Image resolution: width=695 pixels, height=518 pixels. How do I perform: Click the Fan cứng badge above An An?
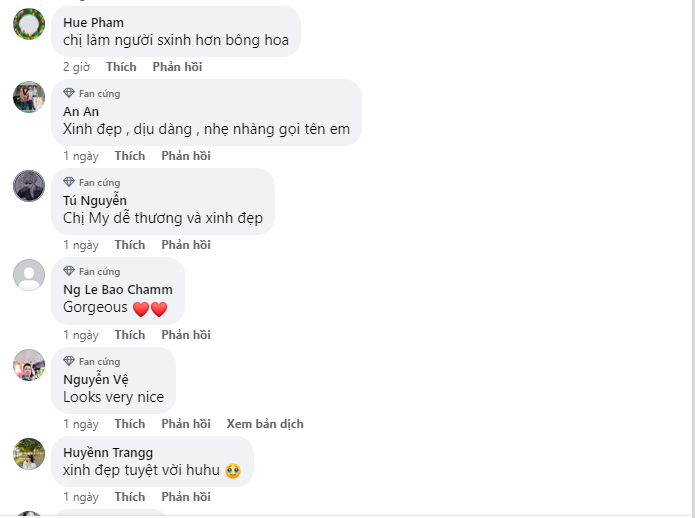point(92,93)
